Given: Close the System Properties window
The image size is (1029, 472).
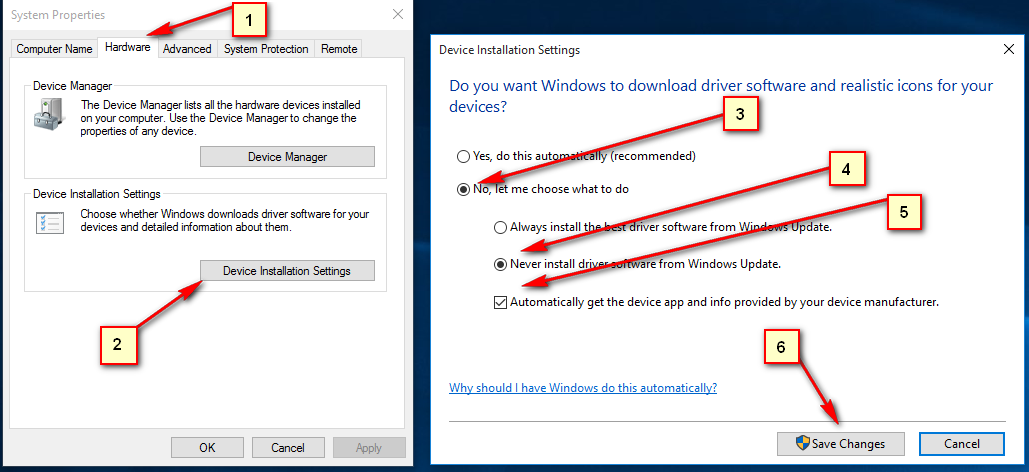Looking at the screenshot, I should click(398, 14).
